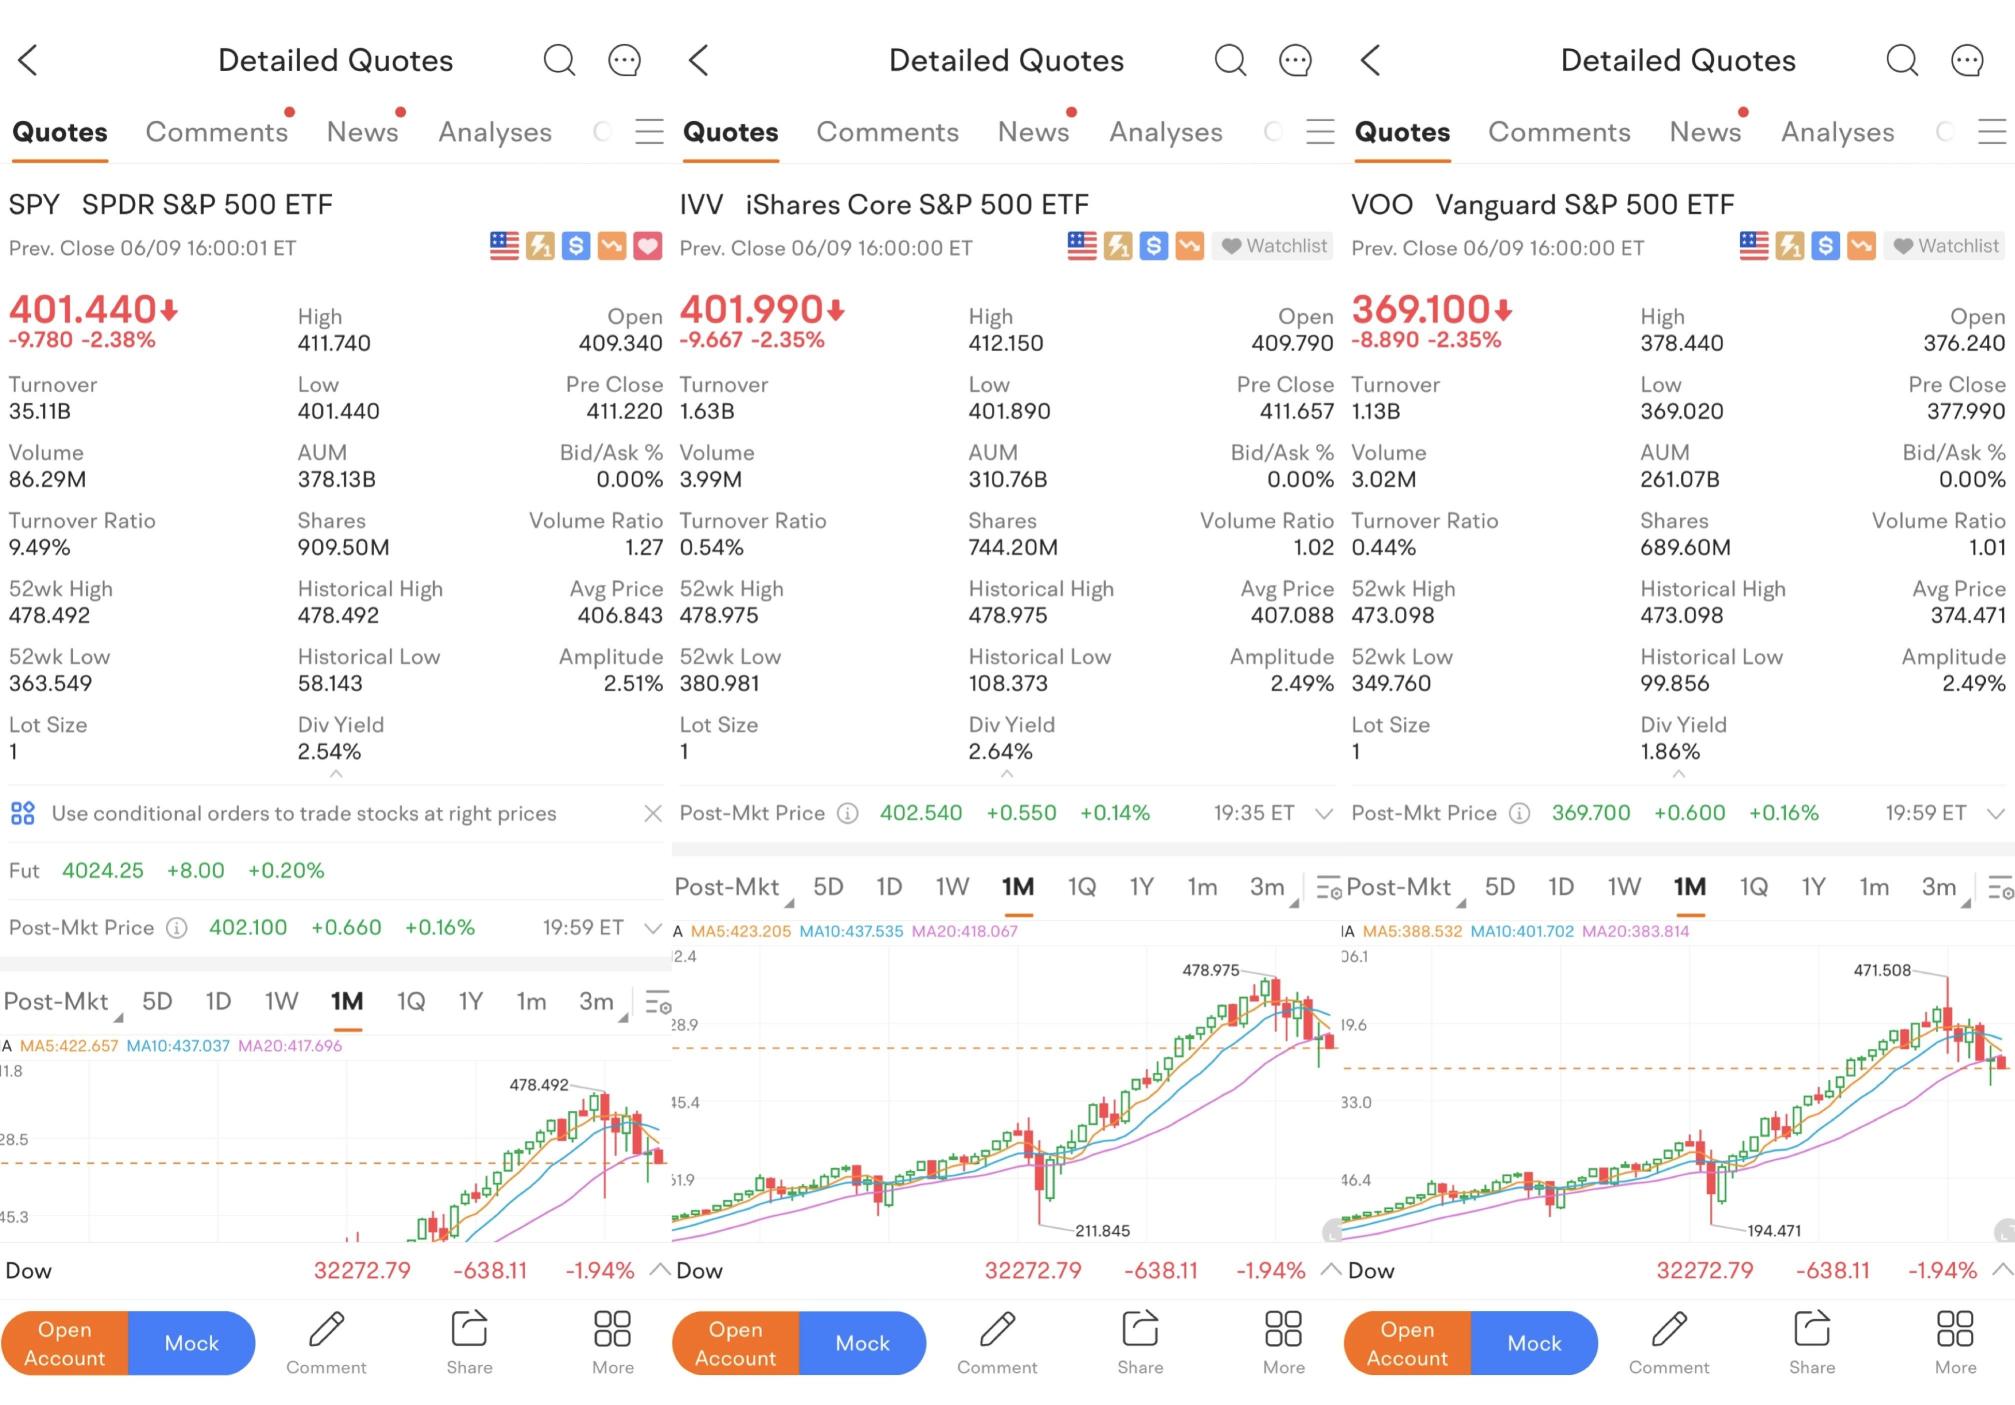Tap the 'S' Schwab-style icon on VOO
The image size is (2015, 1405).
[1825, 246]
